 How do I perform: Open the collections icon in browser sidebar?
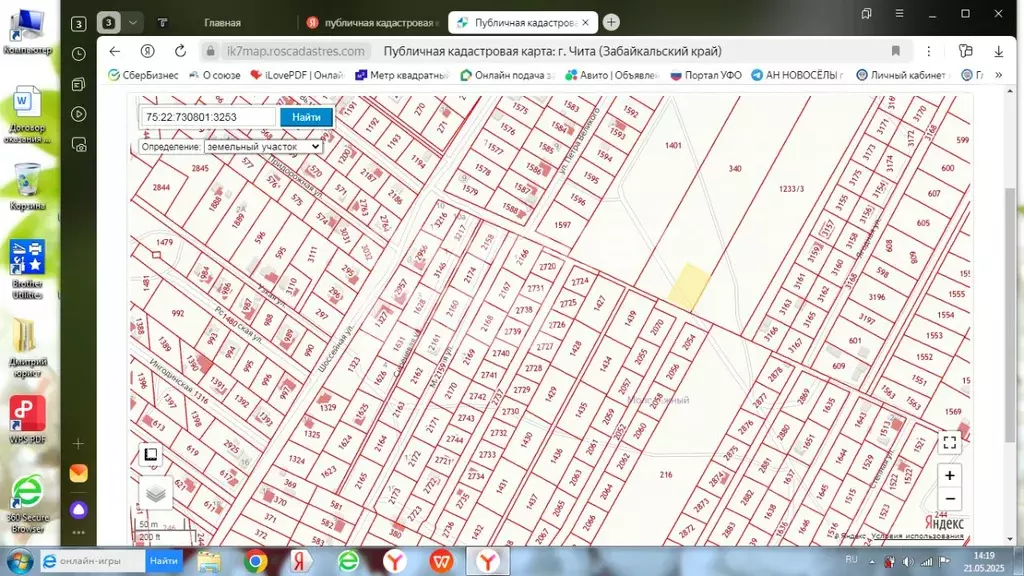click(x=78, y=84)
